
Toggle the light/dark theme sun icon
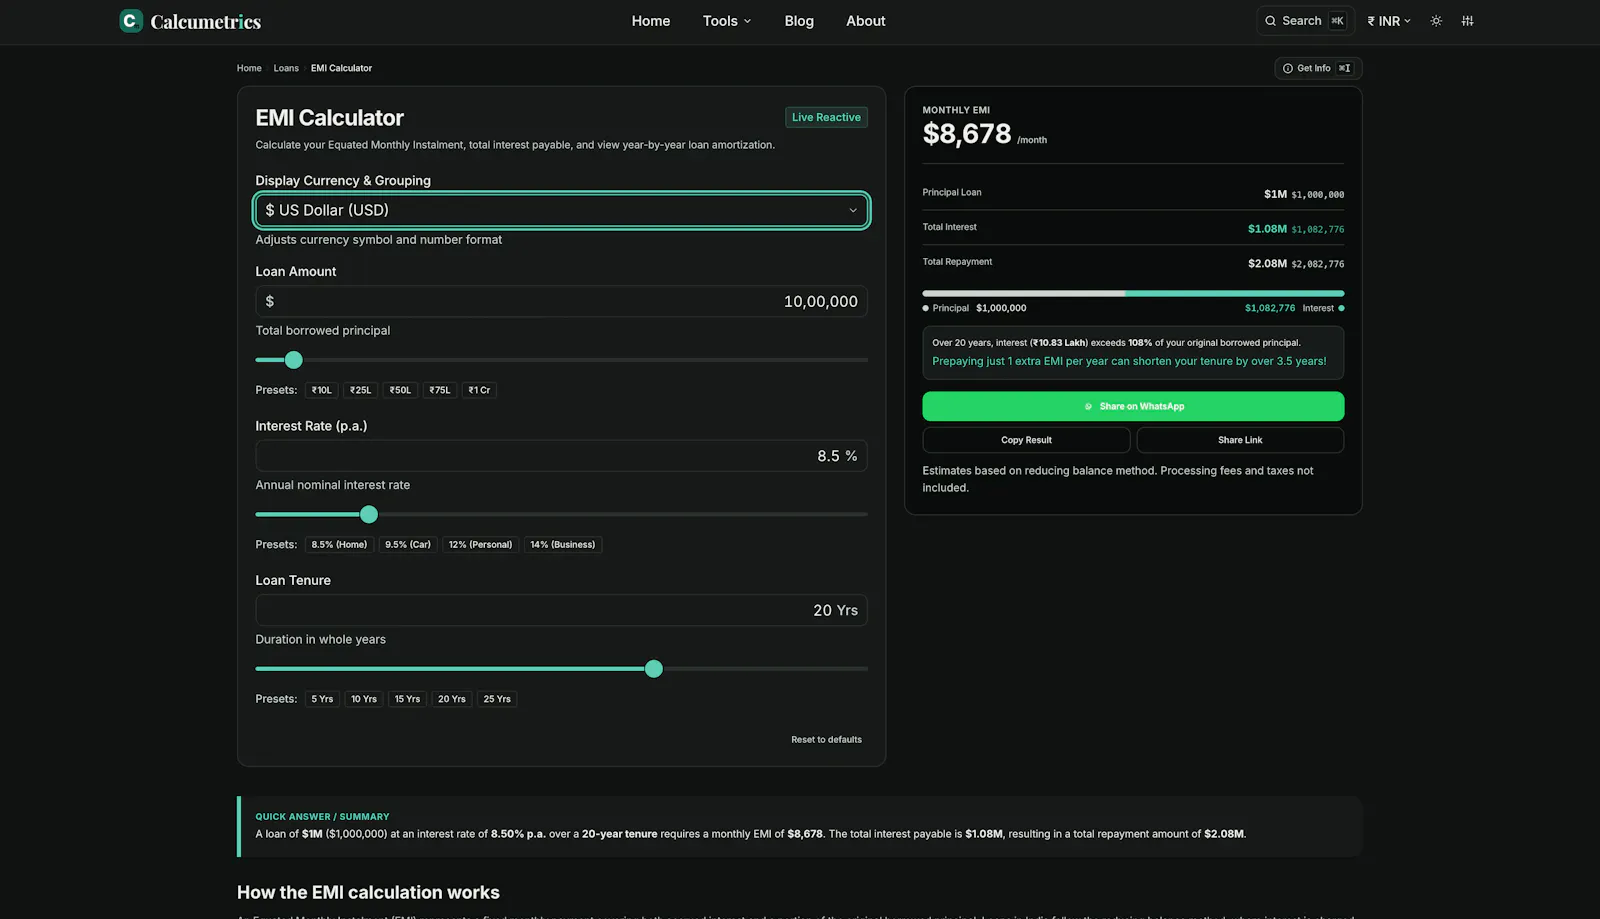click(1436, 21)
